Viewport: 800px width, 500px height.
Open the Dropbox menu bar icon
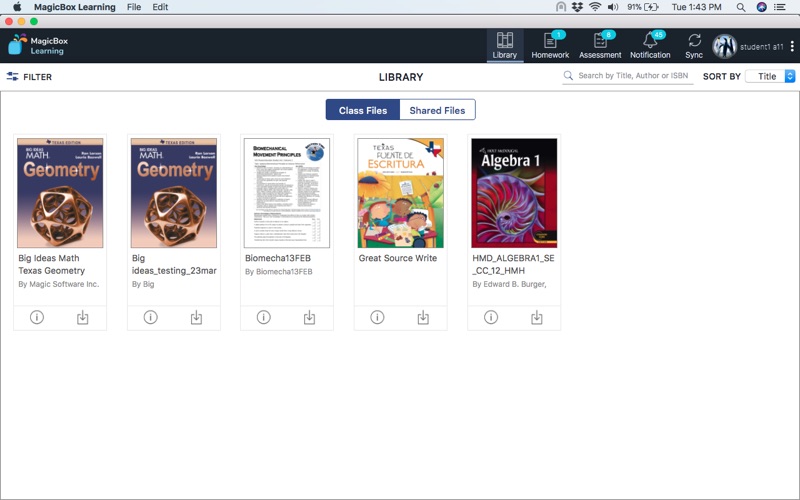click(577, 7)
